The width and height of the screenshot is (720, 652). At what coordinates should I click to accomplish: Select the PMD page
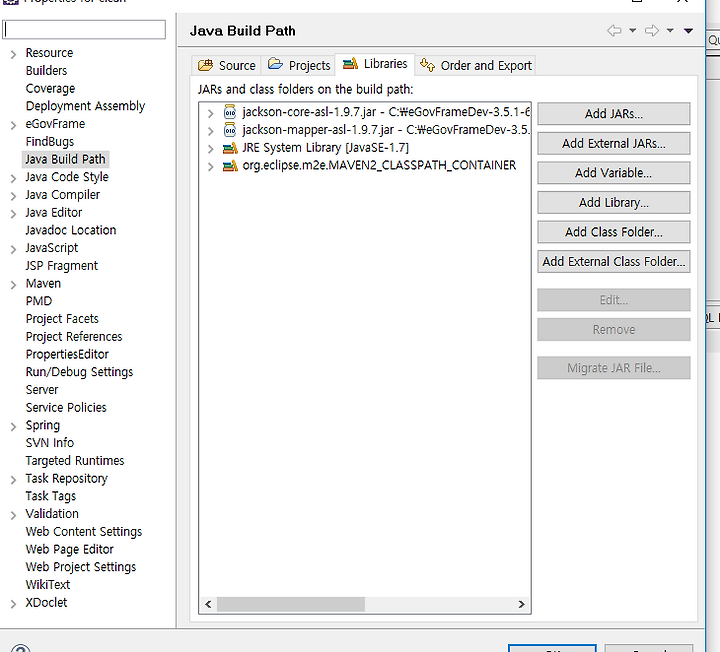(39, 301)
